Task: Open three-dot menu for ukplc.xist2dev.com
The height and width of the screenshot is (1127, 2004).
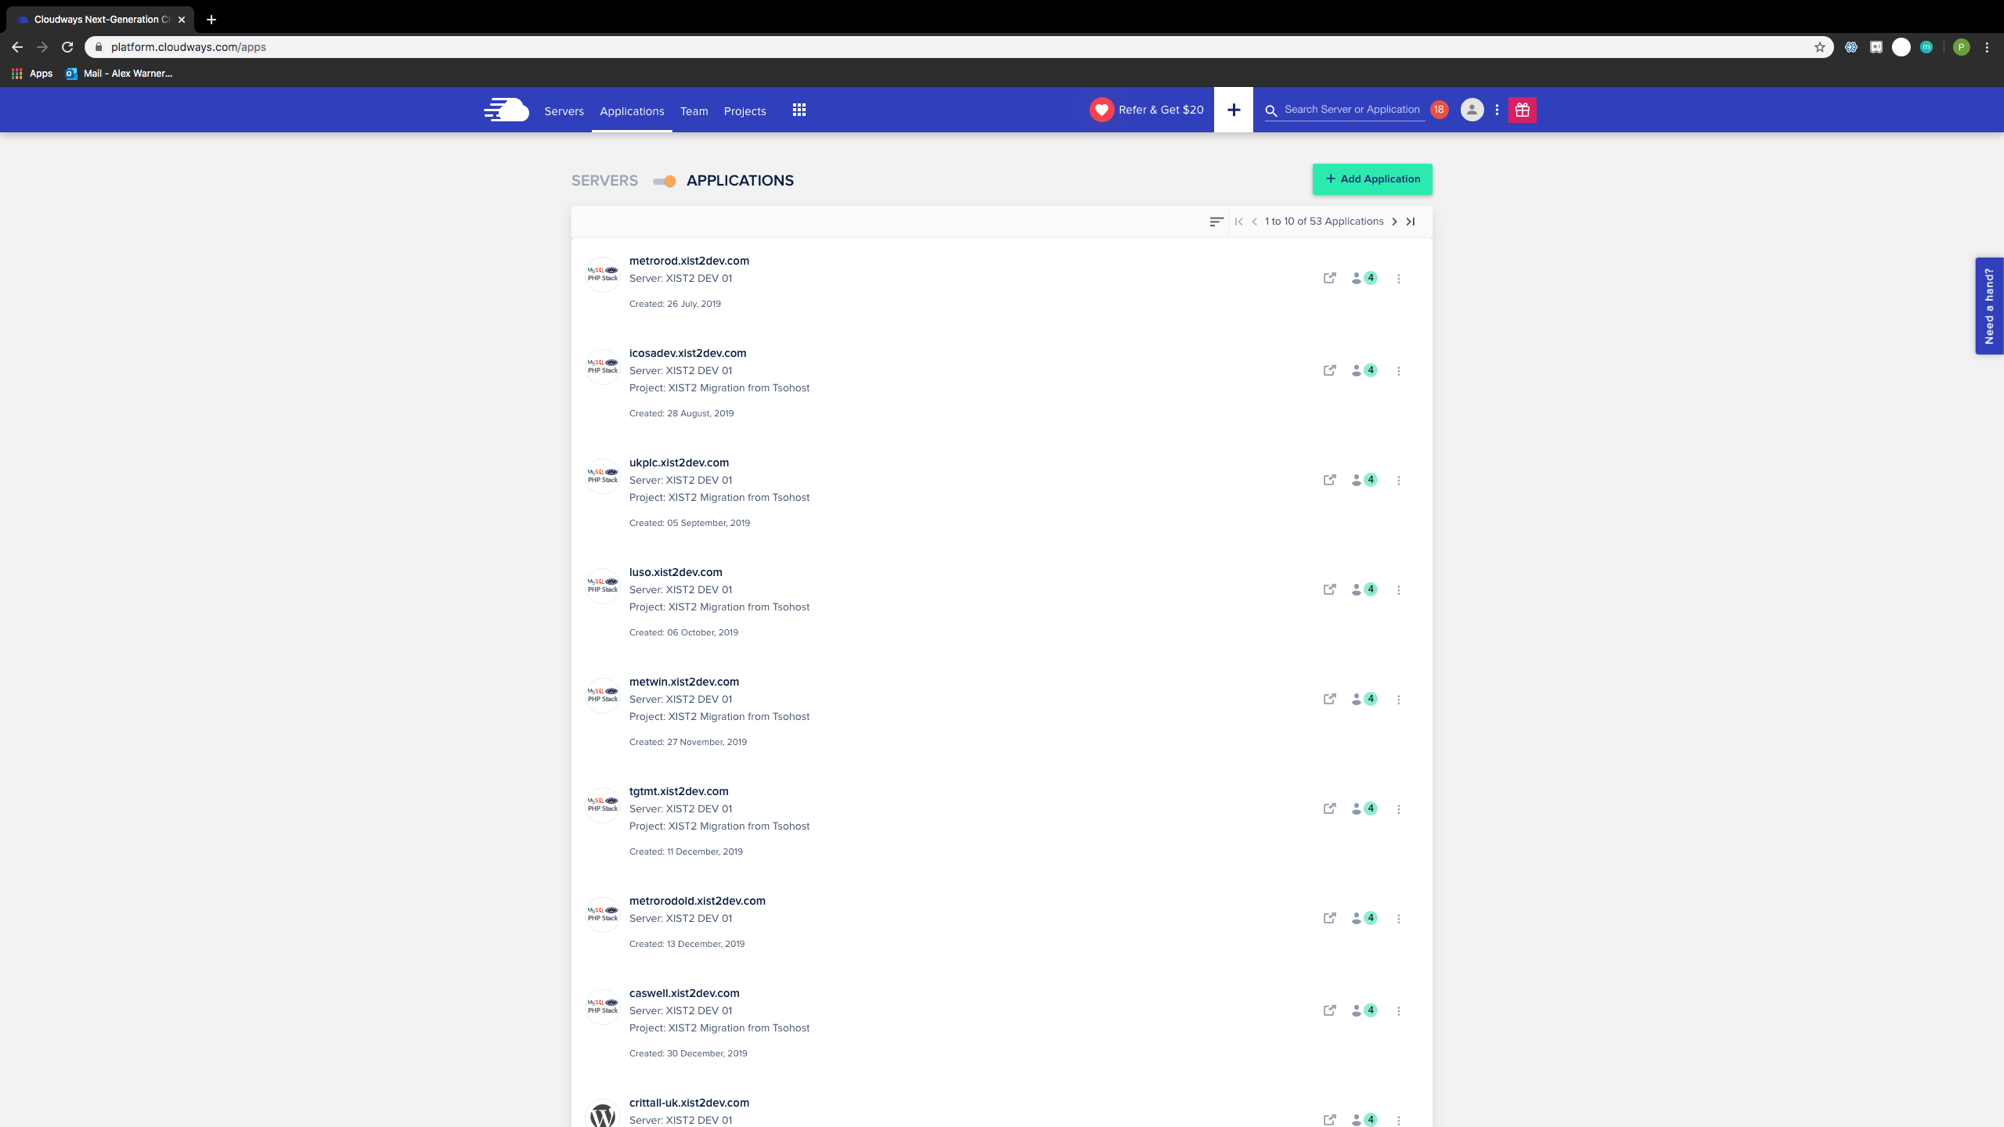Action: click(1398, 480)
